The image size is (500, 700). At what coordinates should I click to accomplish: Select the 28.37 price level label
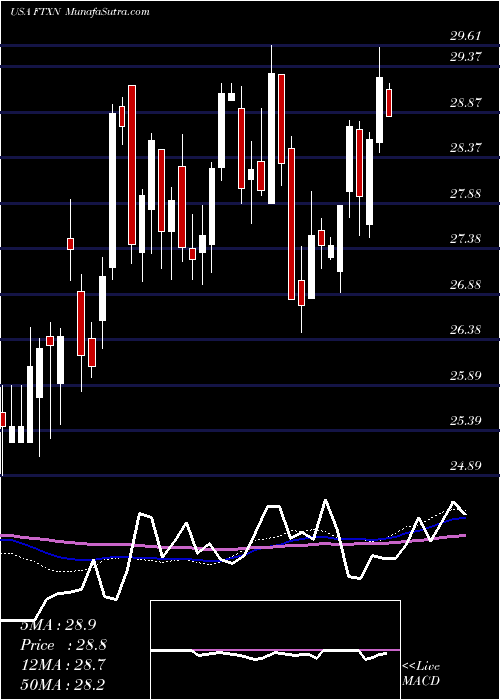pyautogui.click(x=465, y=148)
